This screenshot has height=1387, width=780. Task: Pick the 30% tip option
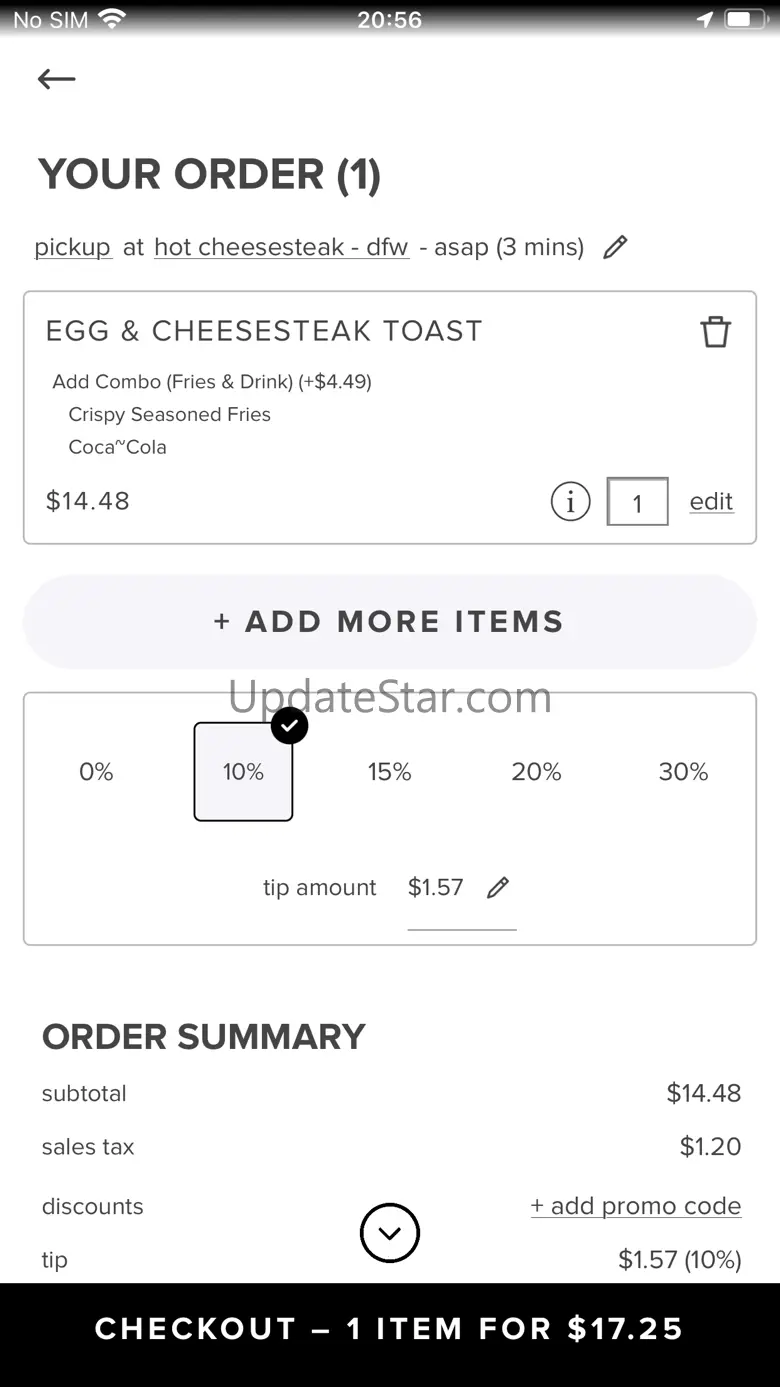click(x=683, y=772)
